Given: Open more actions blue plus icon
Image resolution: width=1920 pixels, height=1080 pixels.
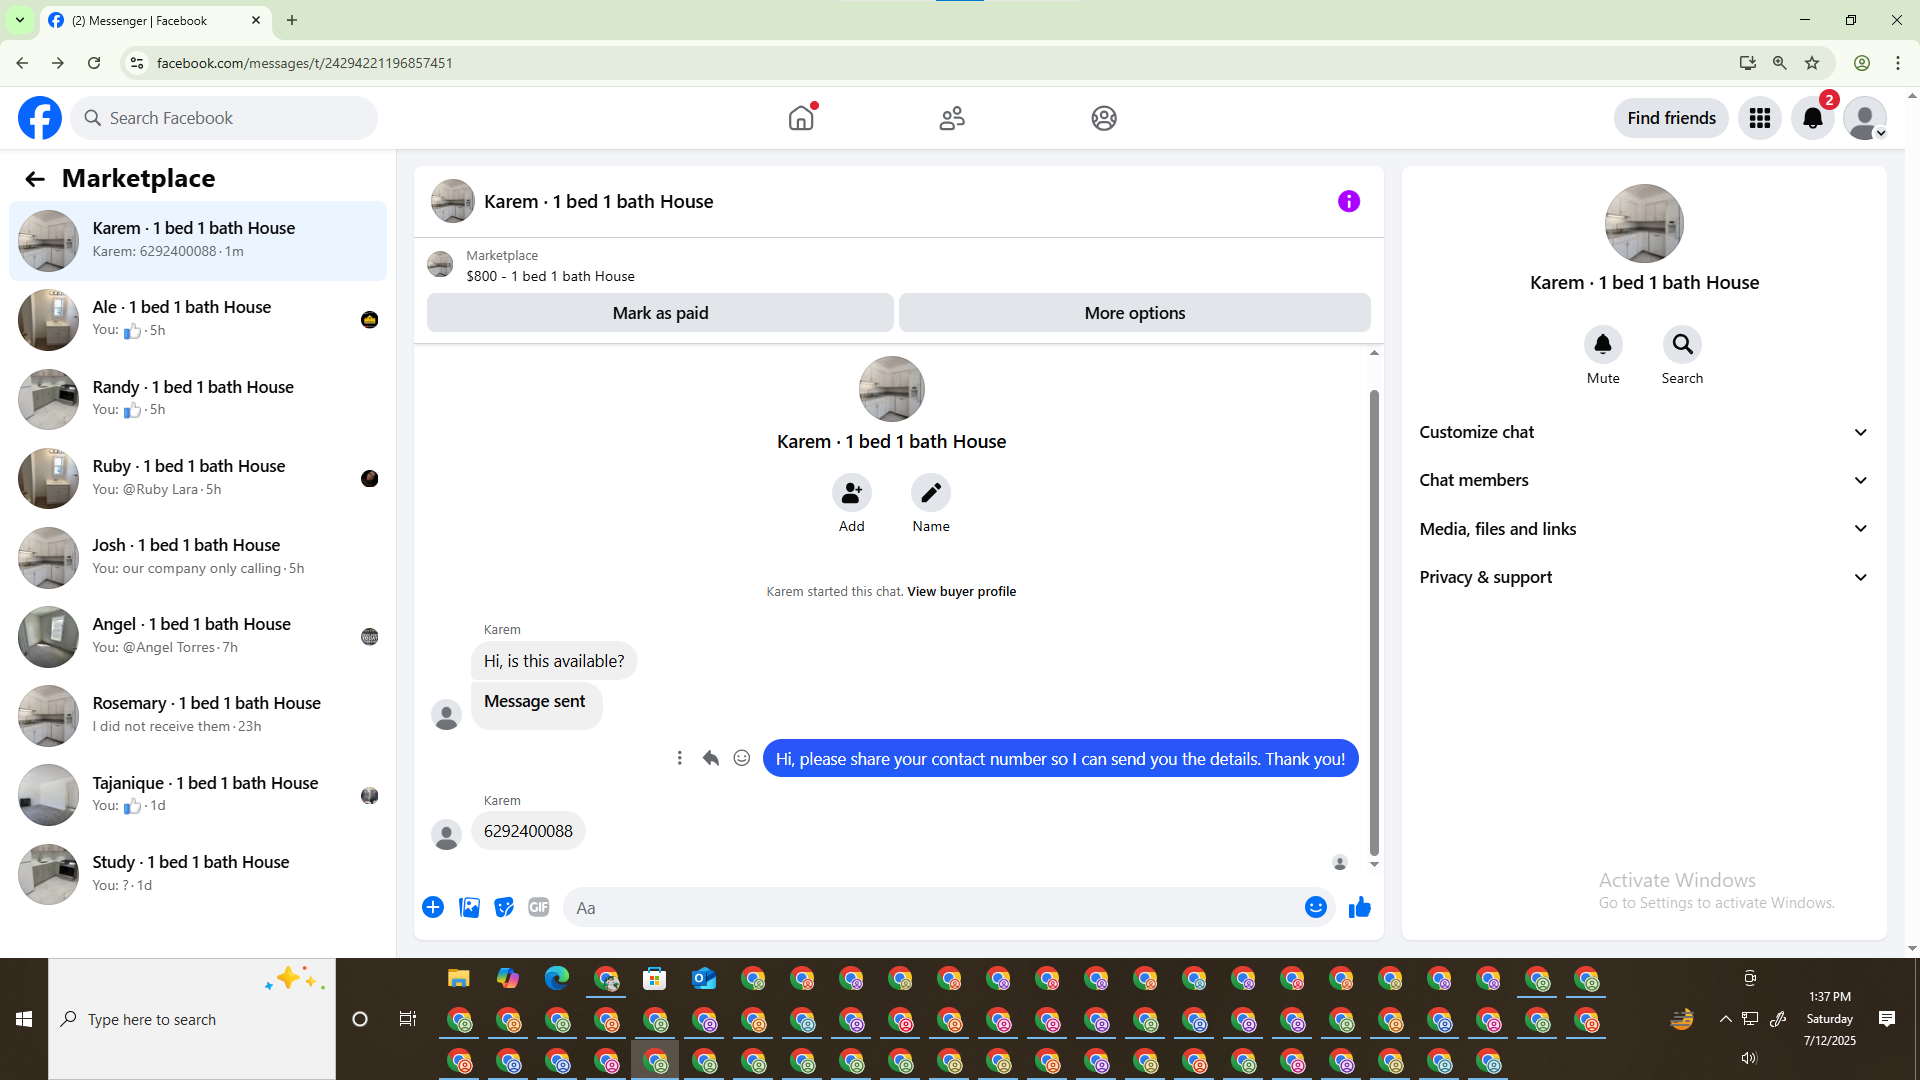Looking at the screenshot, I should click(x=433, y=907).
